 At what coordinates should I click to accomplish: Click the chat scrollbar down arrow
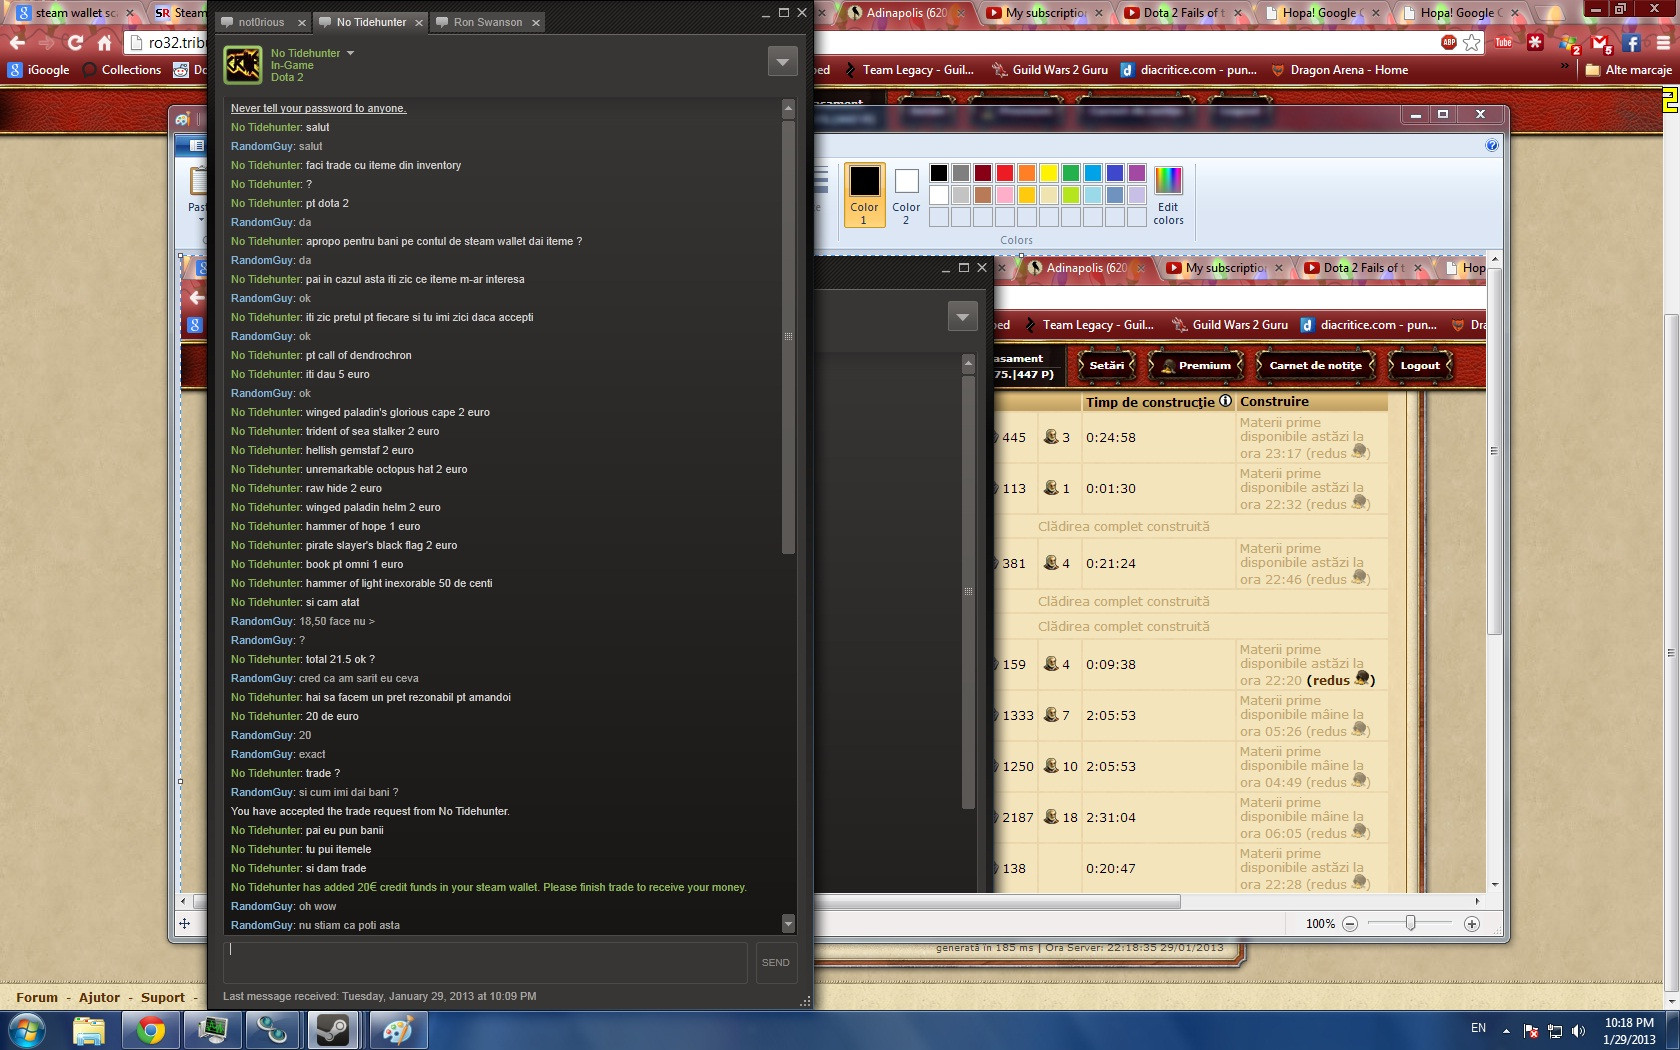point(788,923)
